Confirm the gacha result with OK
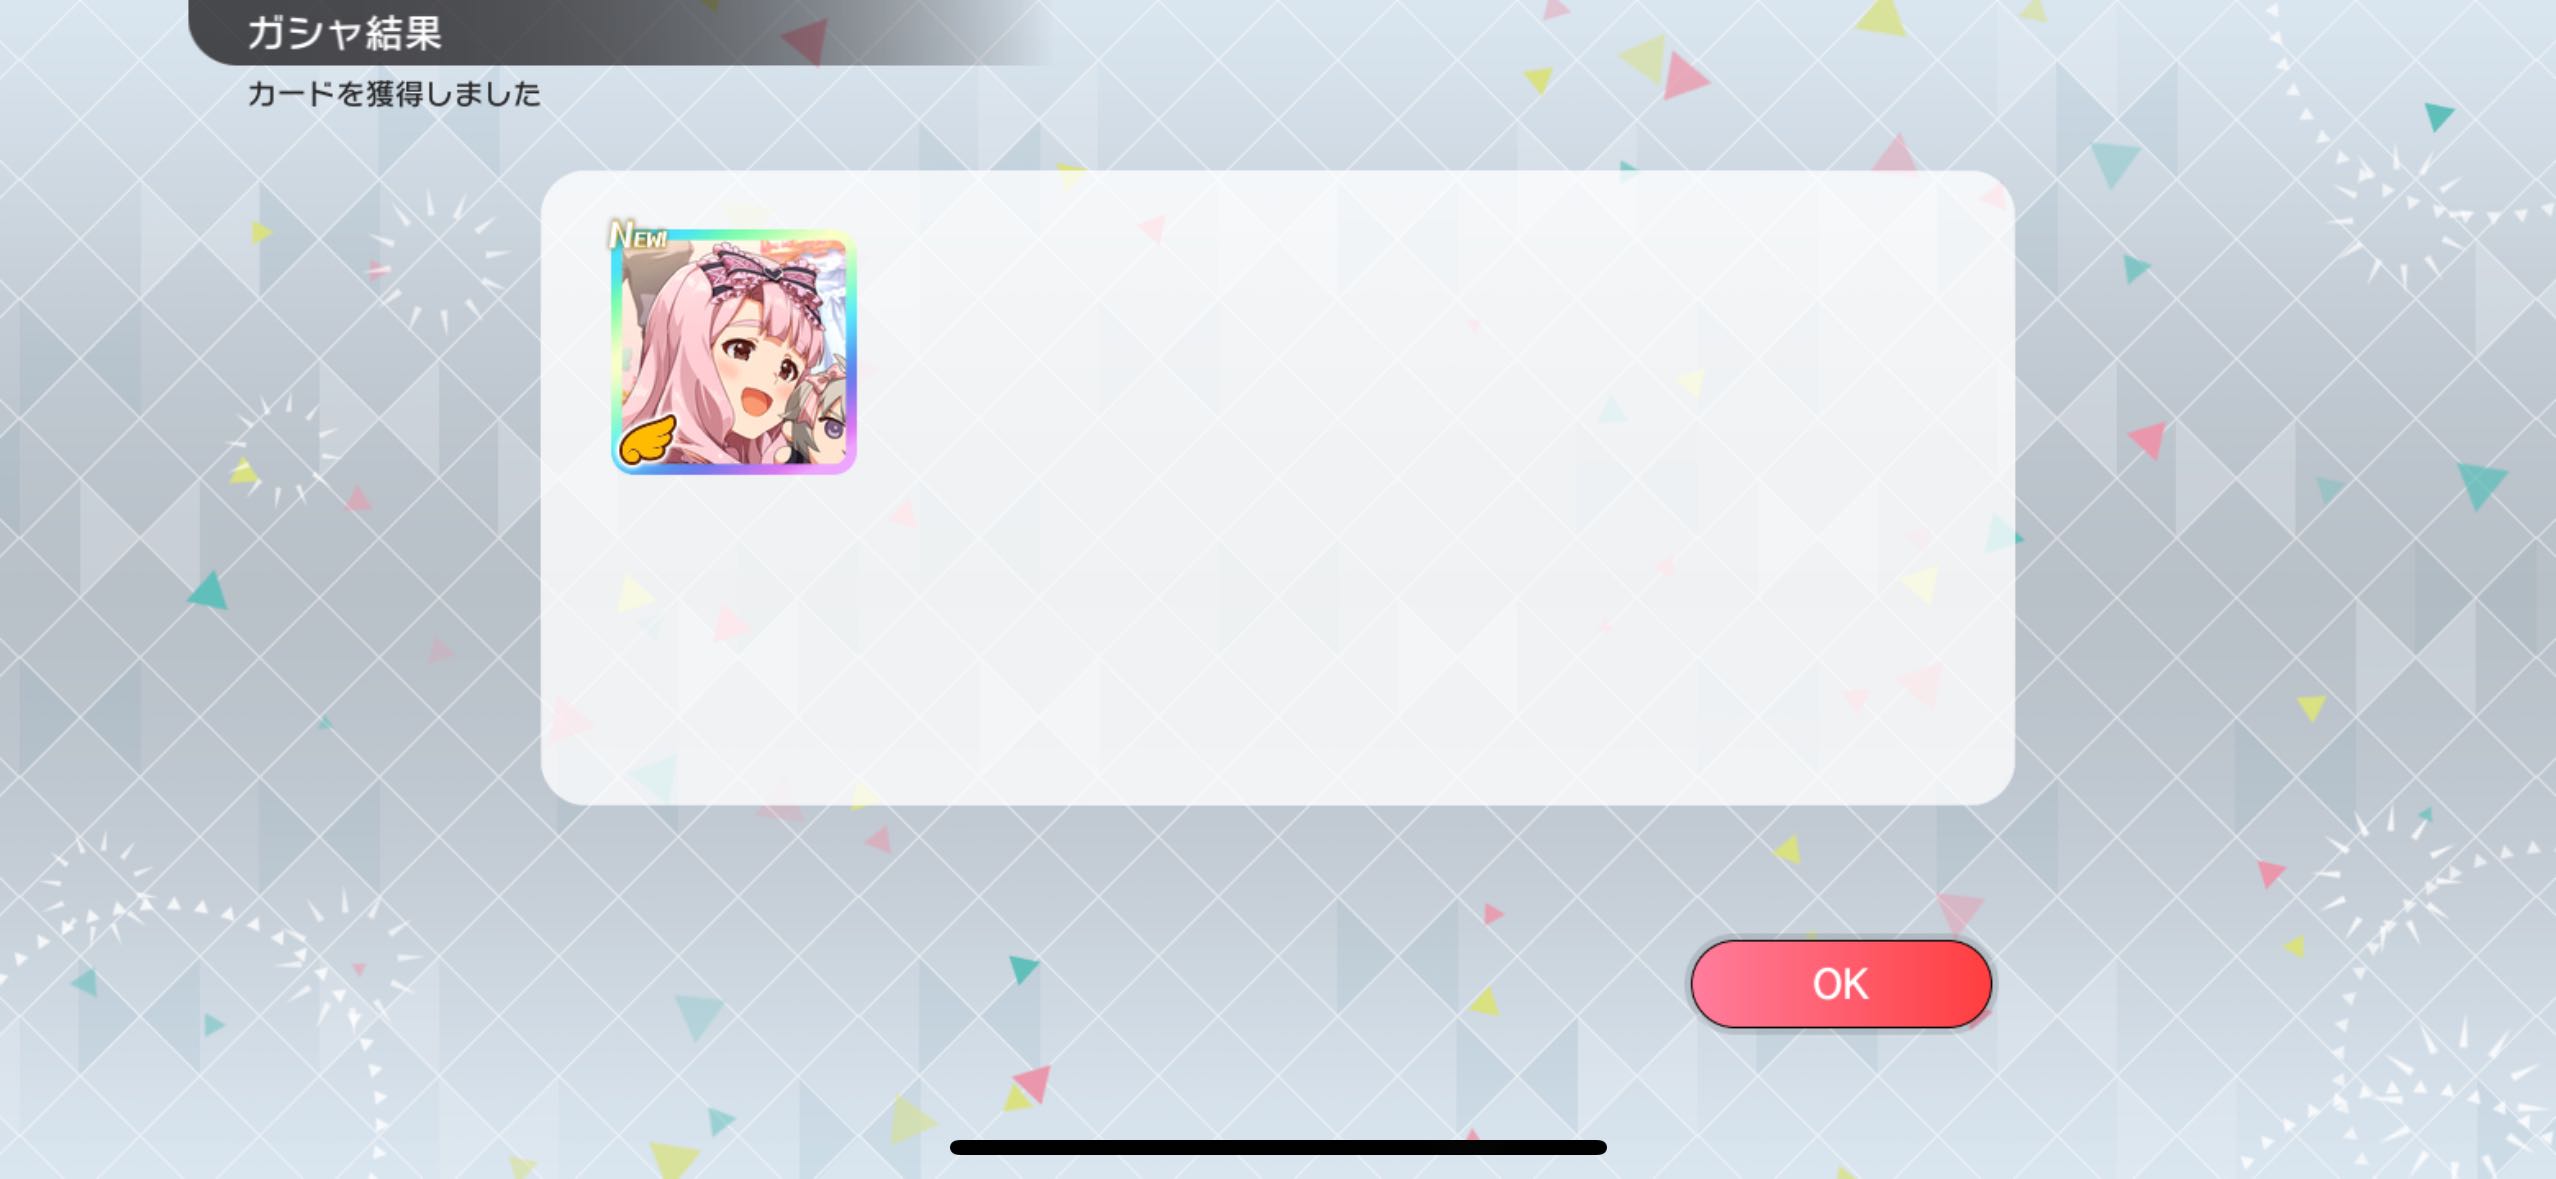 pyautogui.click(x=1840, y=984)
